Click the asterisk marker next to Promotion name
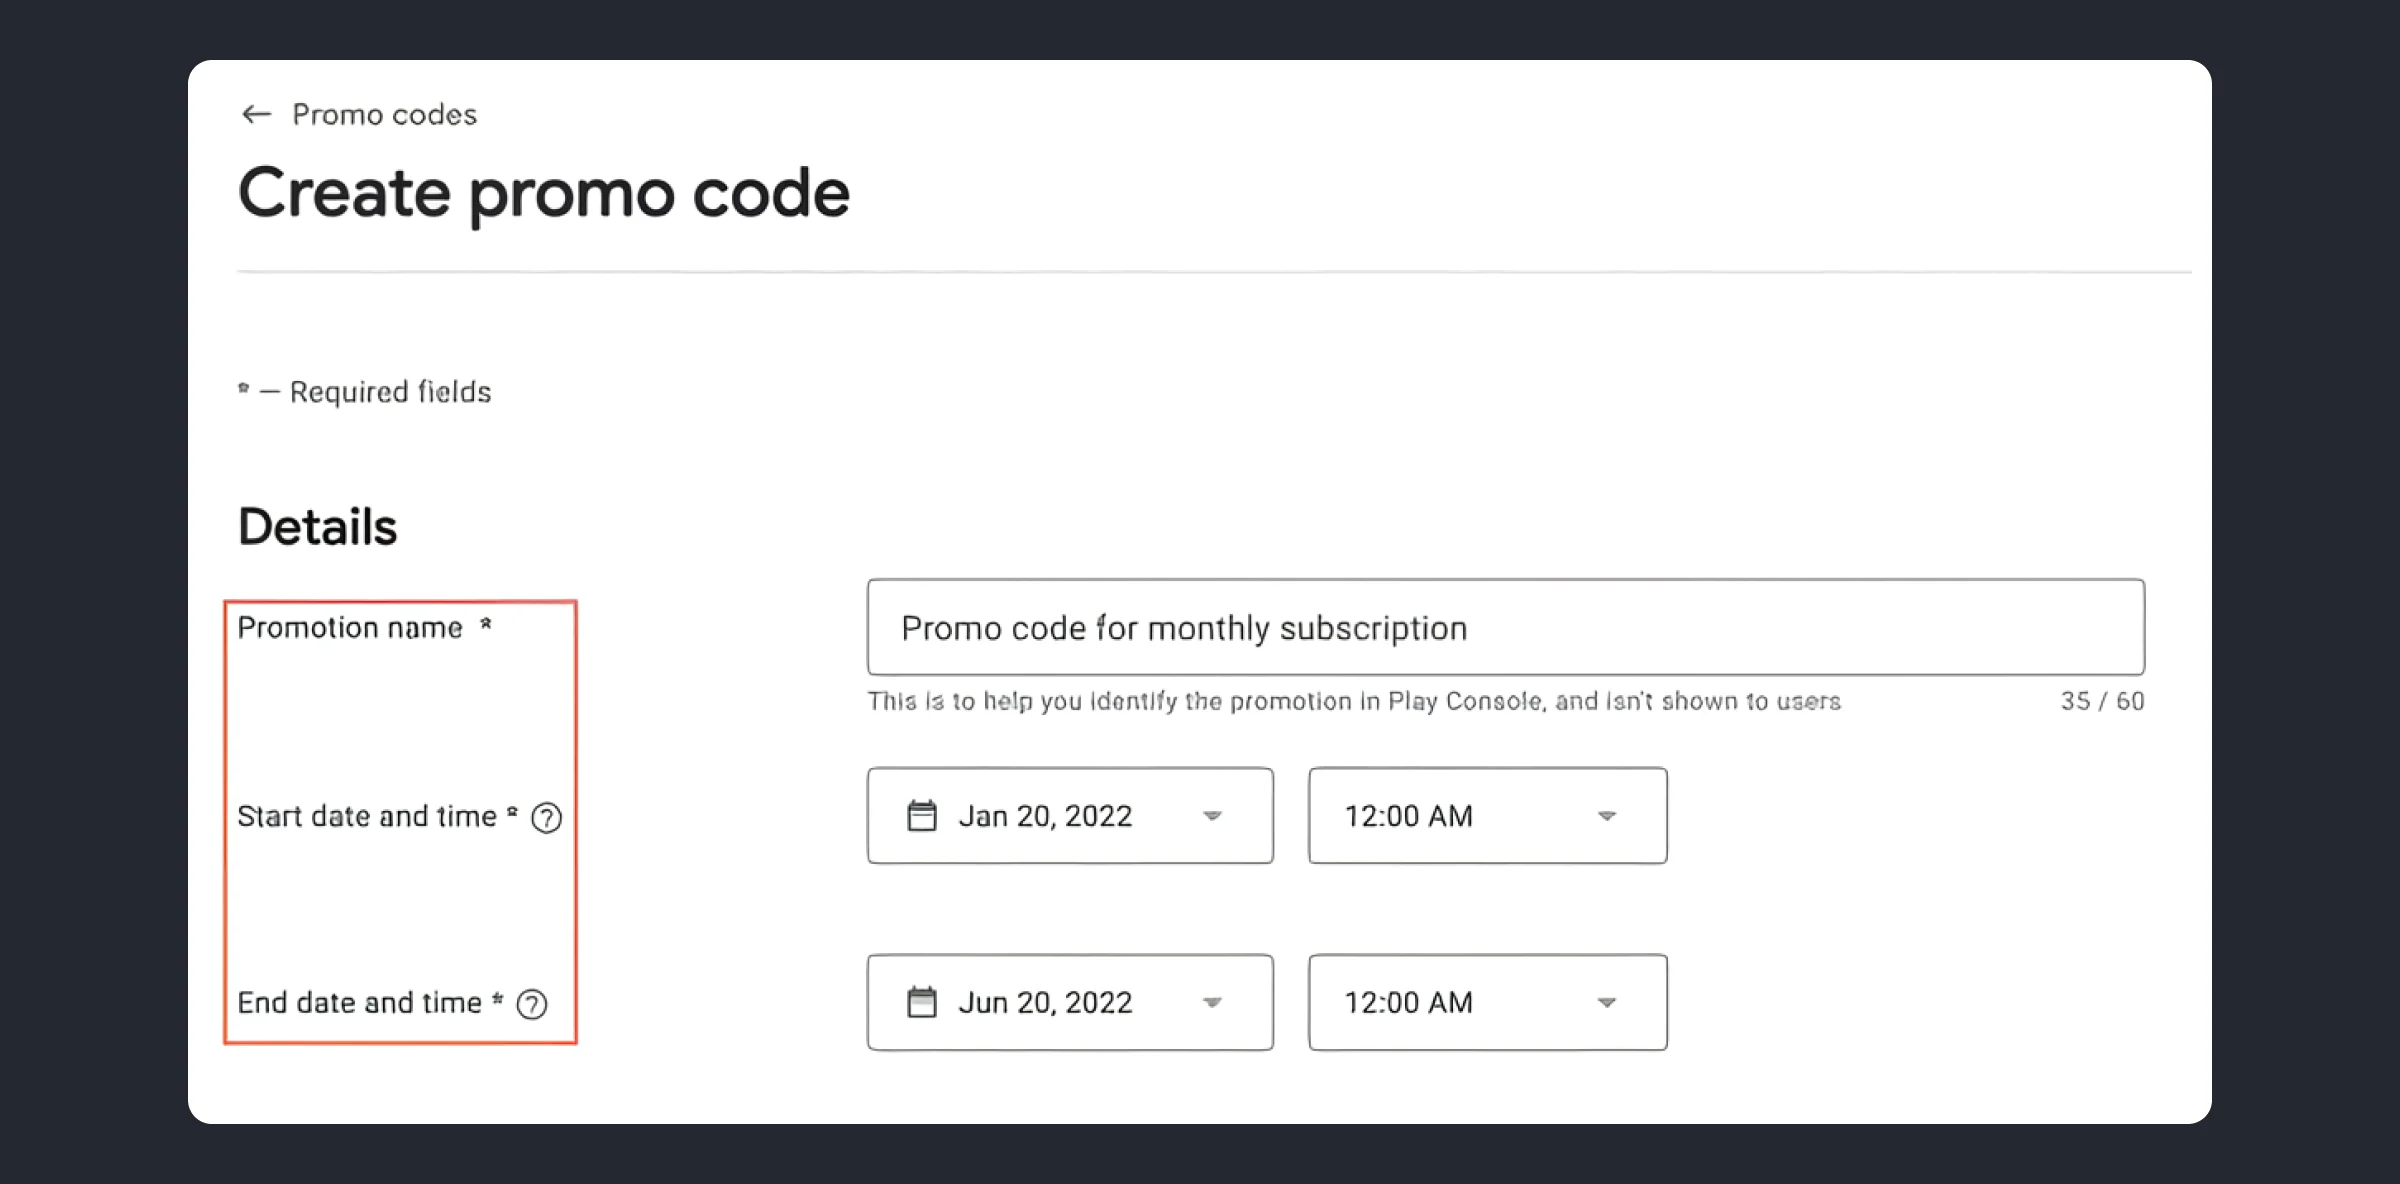Viewport: 2400px width, 1184px height. tap(486, 626)
